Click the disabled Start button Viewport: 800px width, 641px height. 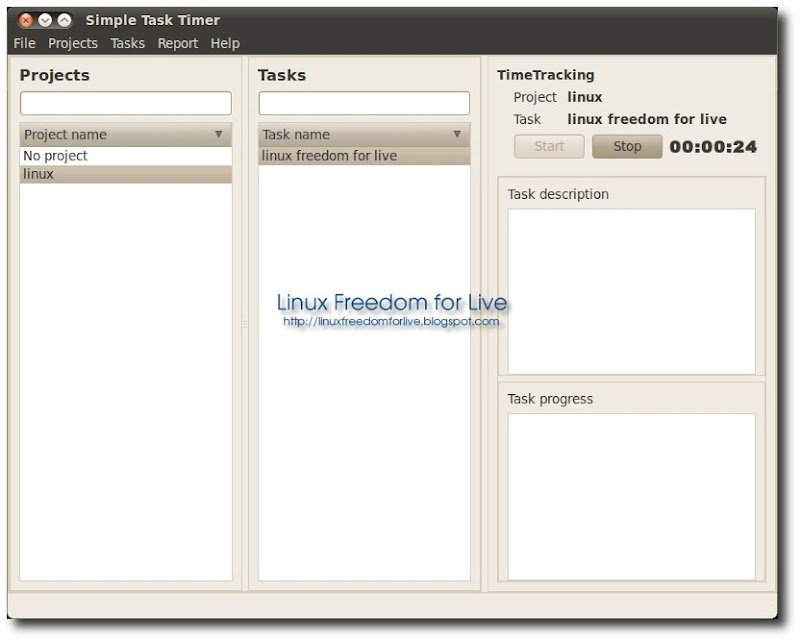pos(549,146)
